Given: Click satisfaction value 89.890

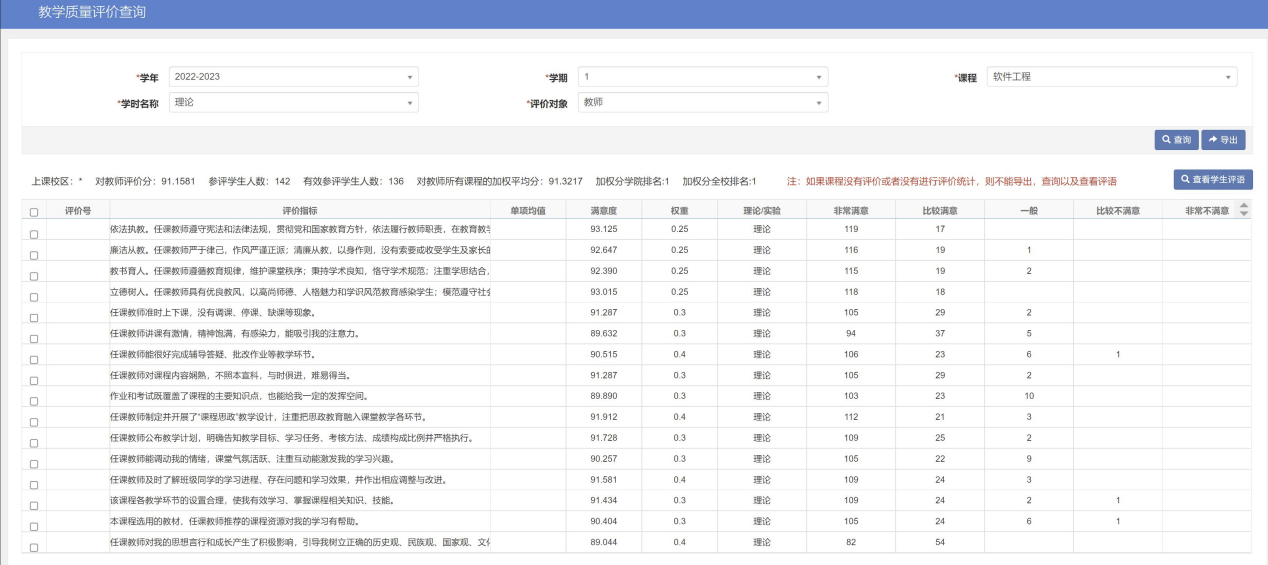Looking at the screenshot, I should tap(603, 396).
